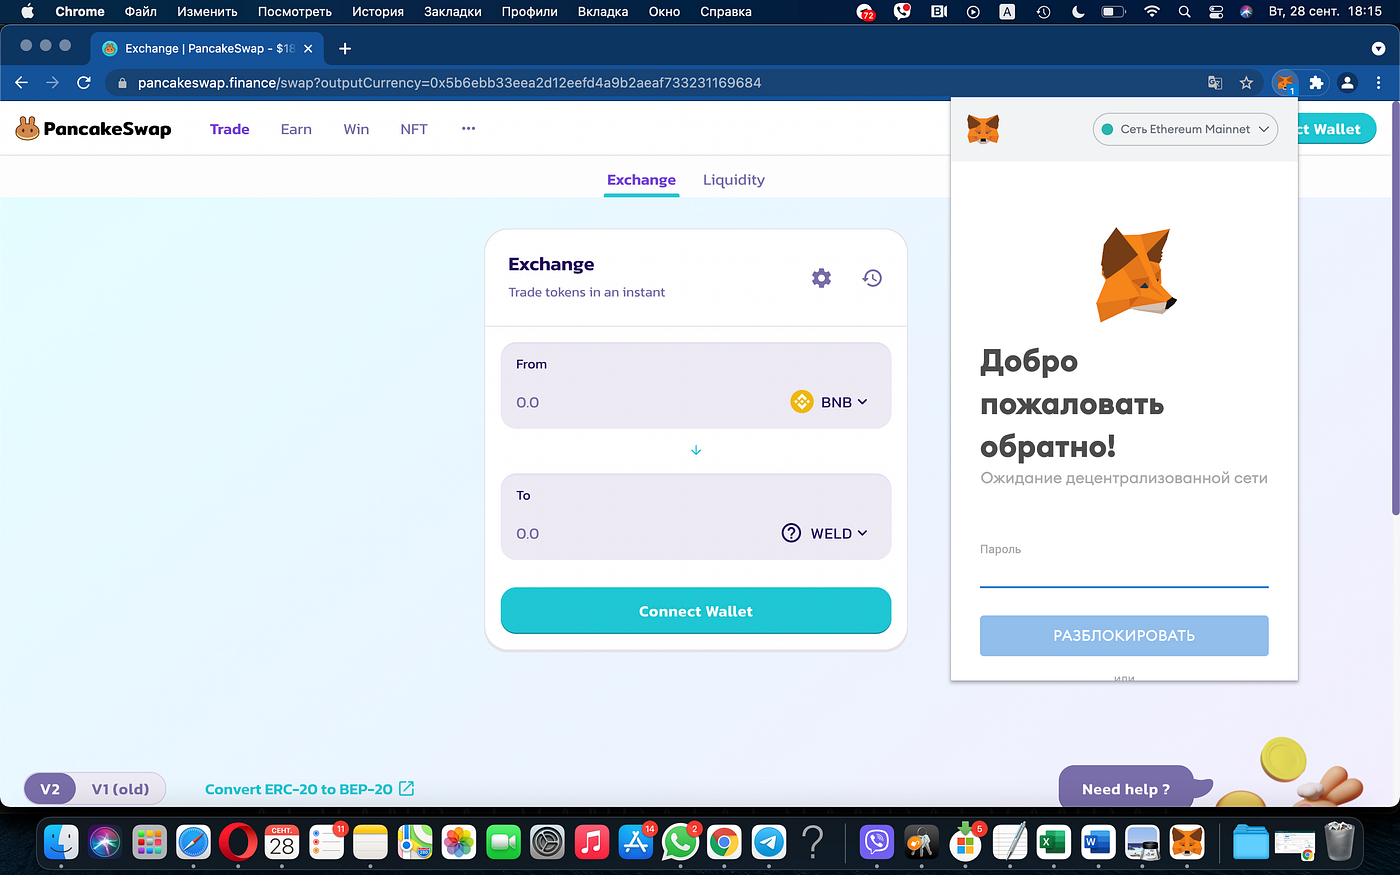1400x875 pixels.
Task: Open the Trade menu in PancakeSwap
Action: pos(229,129)
